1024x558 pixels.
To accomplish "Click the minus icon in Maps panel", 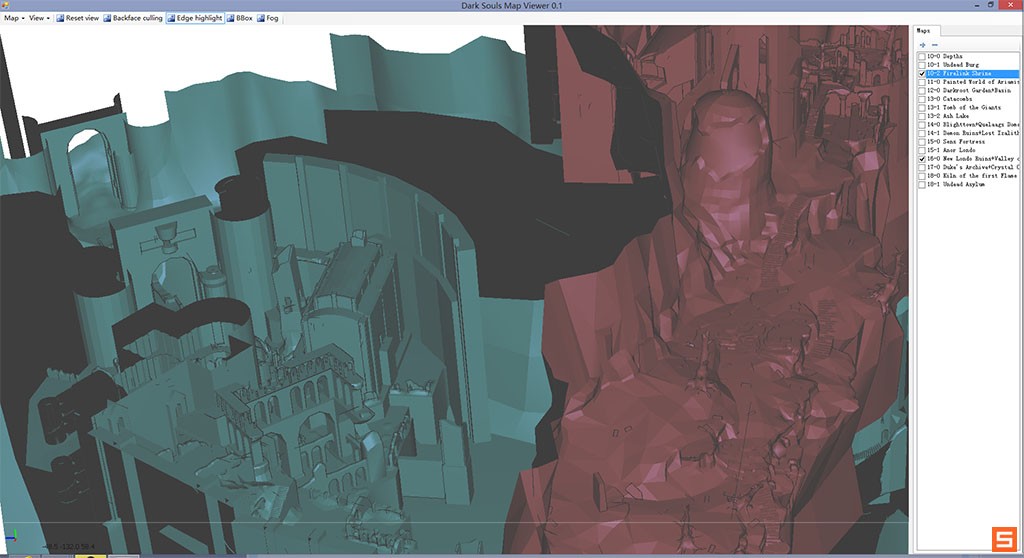I will tap(934, 44).
